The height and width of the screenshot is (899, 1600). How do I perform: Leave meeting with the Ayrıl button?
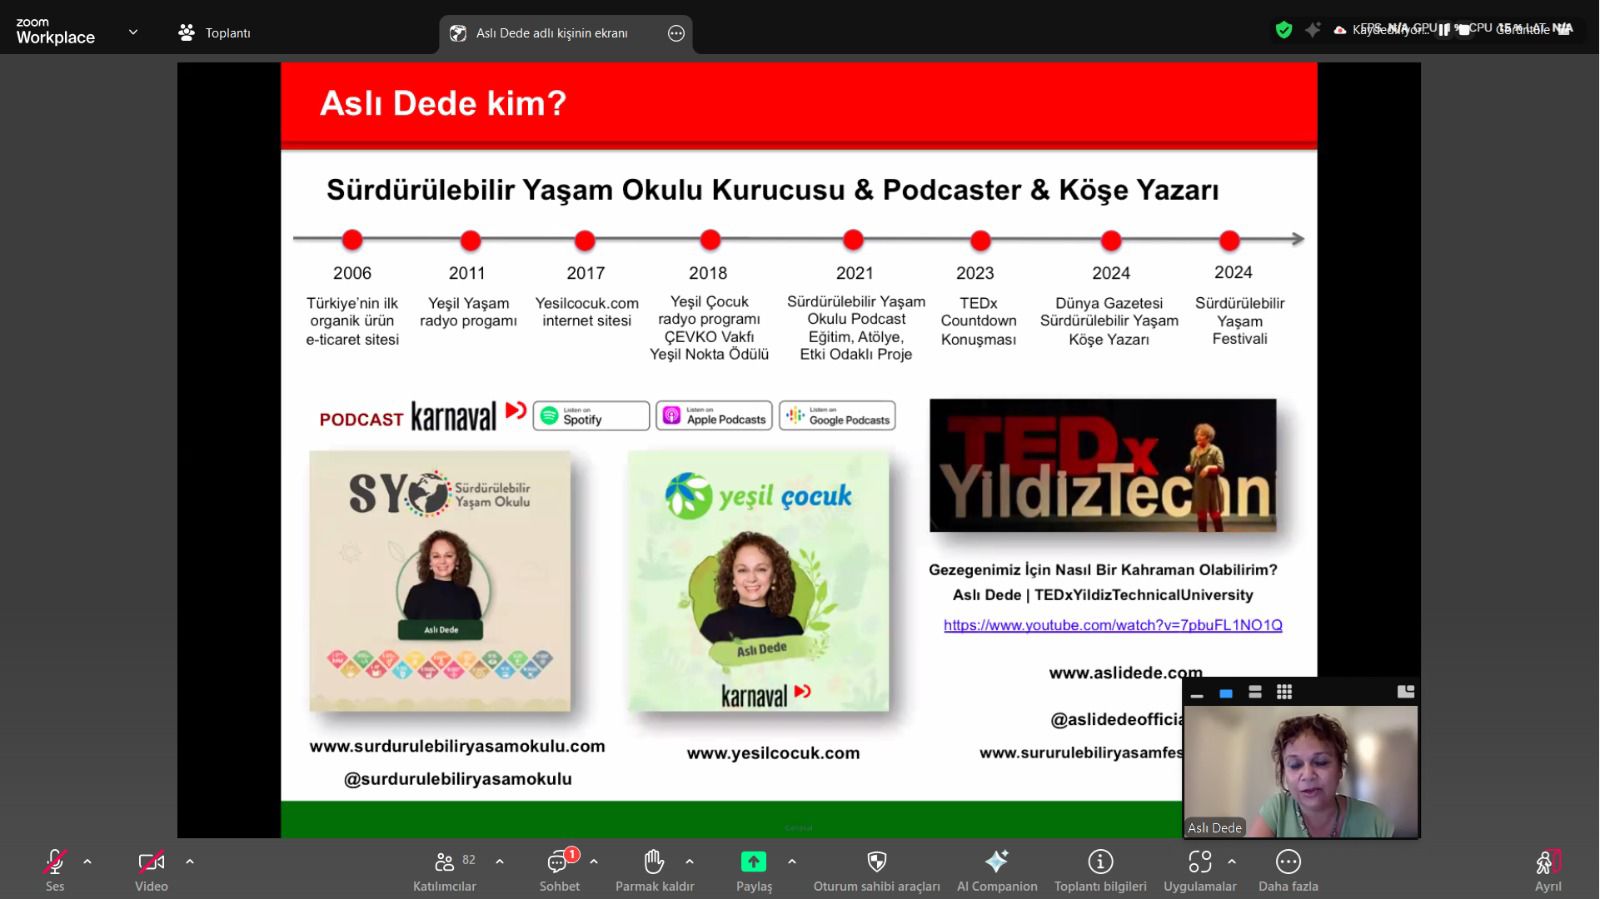coord(1548,869)
